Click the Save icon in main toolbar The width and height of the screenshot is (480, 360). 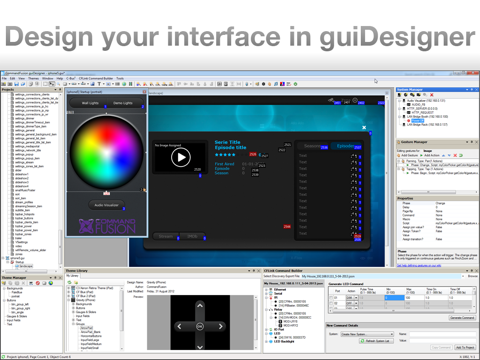coord(17,84)
